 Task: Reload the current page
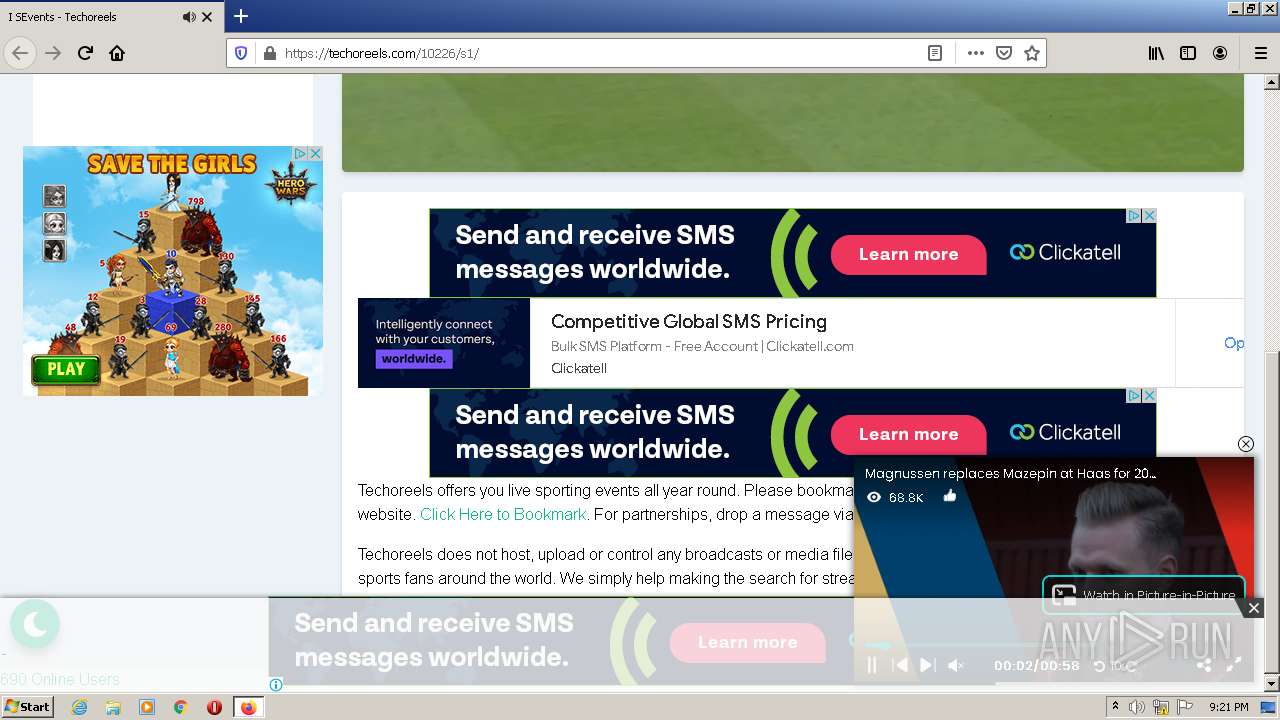coord(85,53)
